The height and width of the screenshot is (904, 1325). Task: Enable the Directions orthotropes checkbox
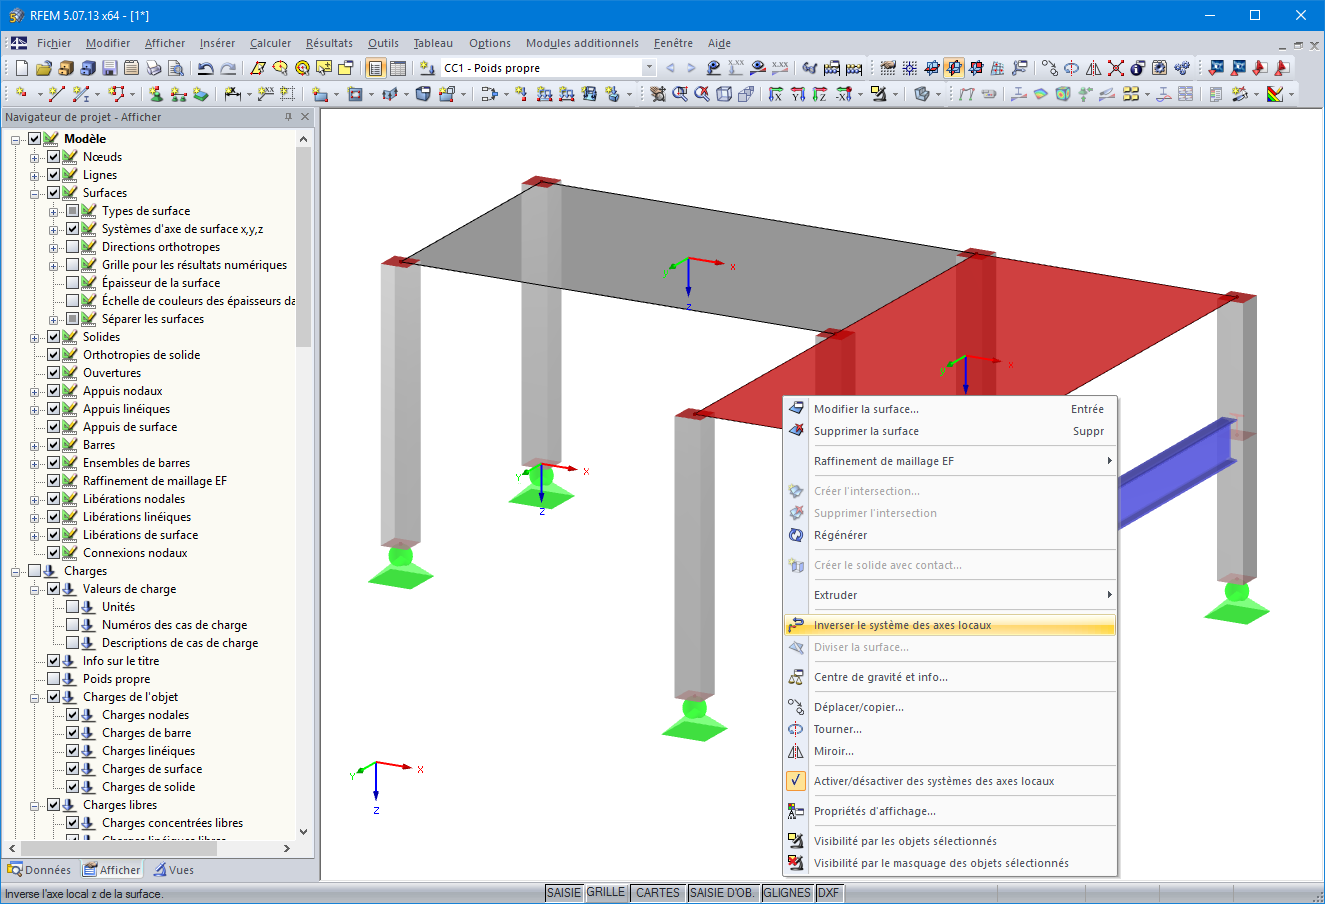click(x=73, y=247)
